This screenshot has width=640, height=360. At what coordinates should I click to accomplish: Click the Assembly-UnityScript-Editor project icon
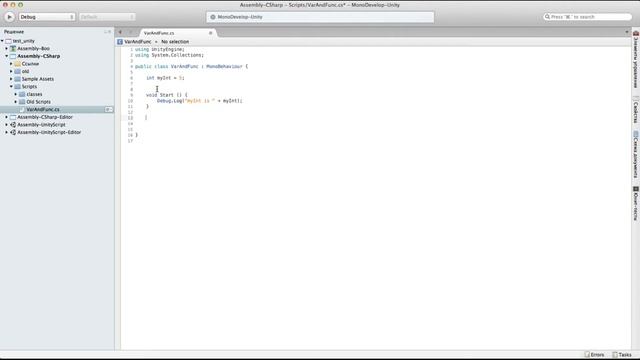click(13, 132)
